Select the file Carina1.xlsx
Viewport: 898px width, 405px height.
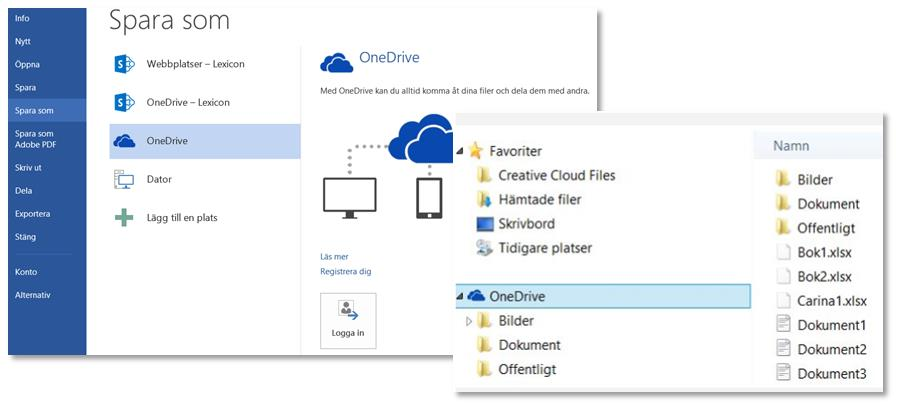[832, 301]
